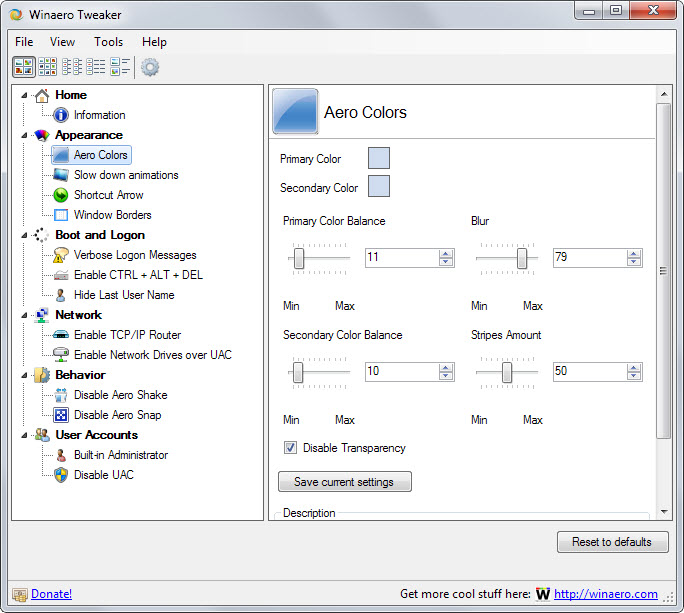
Task: Click the Boot and Logon spinner icon
Action: point(42,235)
